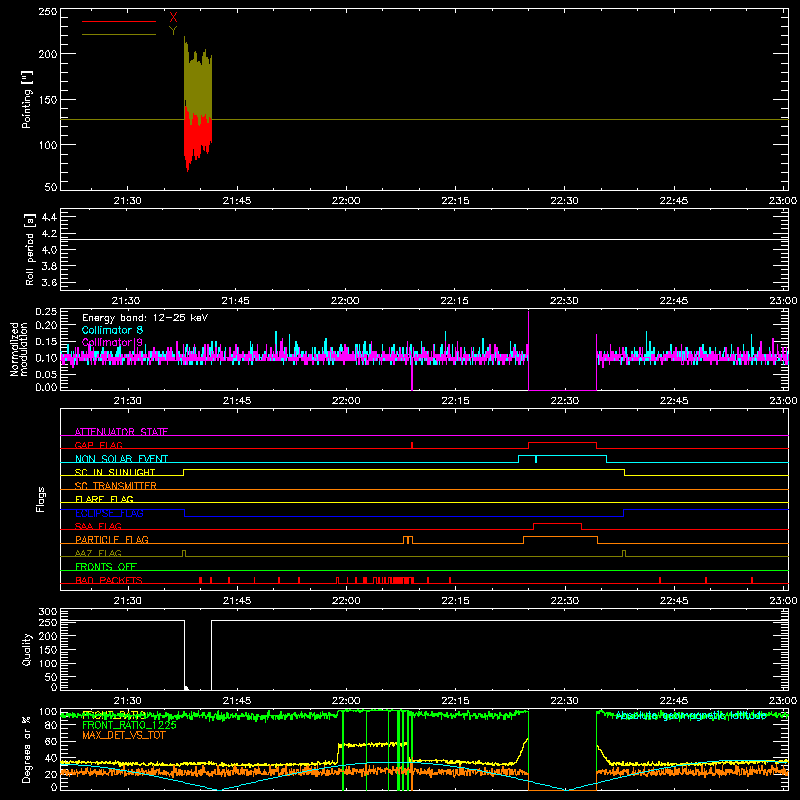Click the 'Flags' vertical axis title
Image resolution: width=800 pixels, height=800 pixels.
click(x=40, y=499)
